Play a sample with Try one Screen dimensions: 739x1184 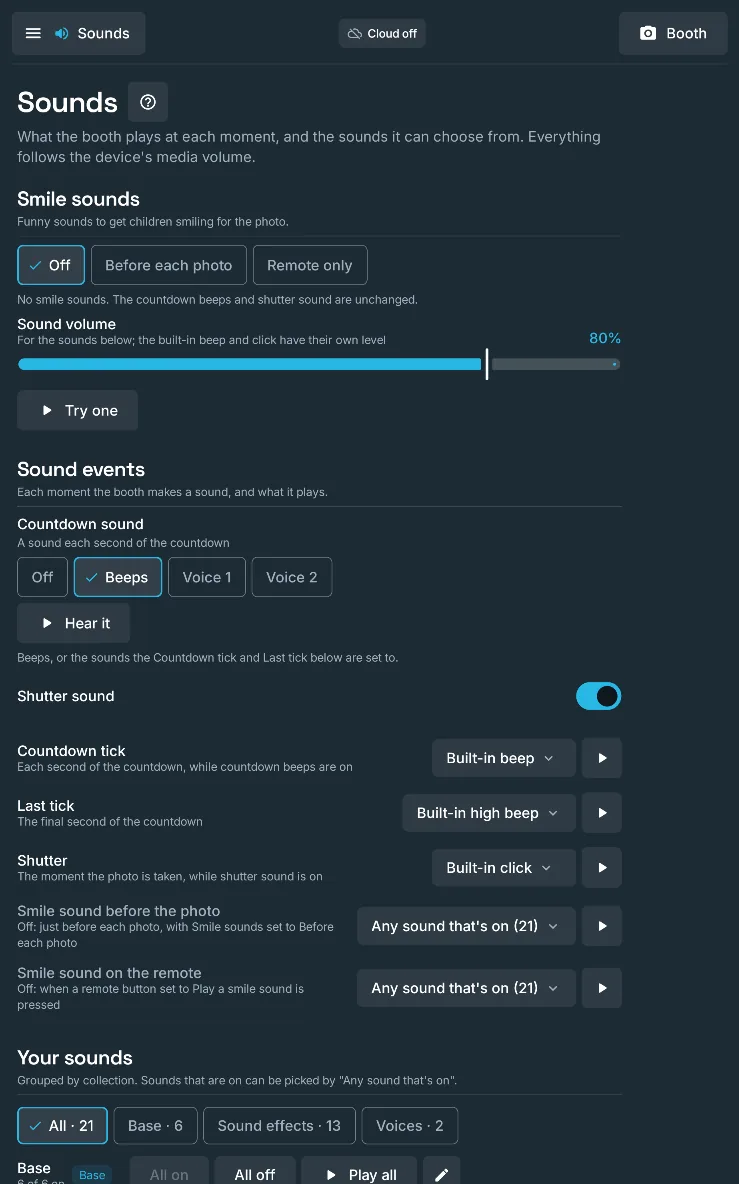tap(78, 410)
